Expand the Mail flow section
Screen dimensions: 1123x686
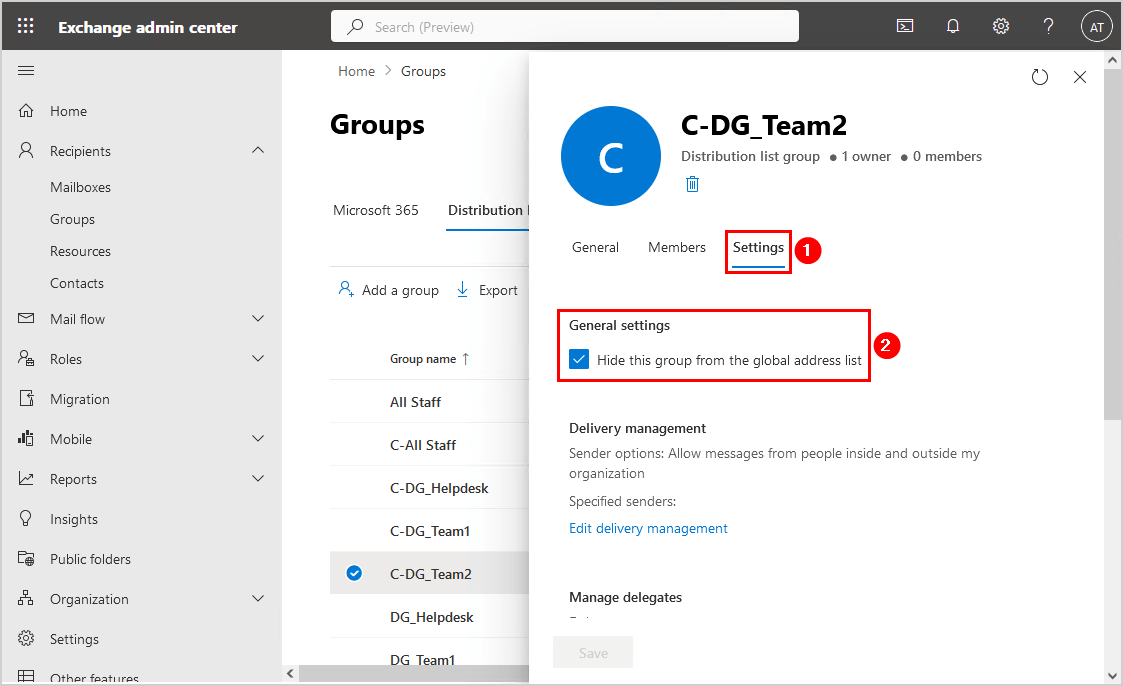coord(258,319)
